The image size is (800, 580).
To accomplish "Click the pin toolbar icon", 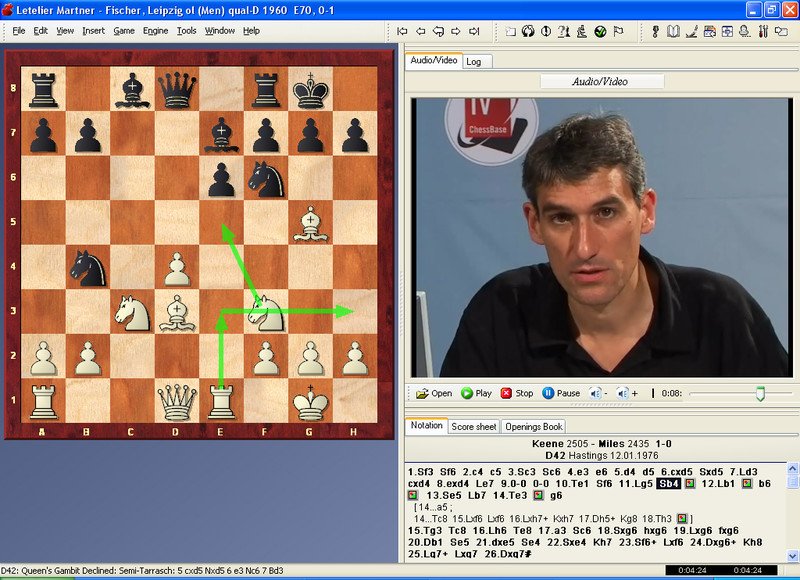I will pos(655,32).
